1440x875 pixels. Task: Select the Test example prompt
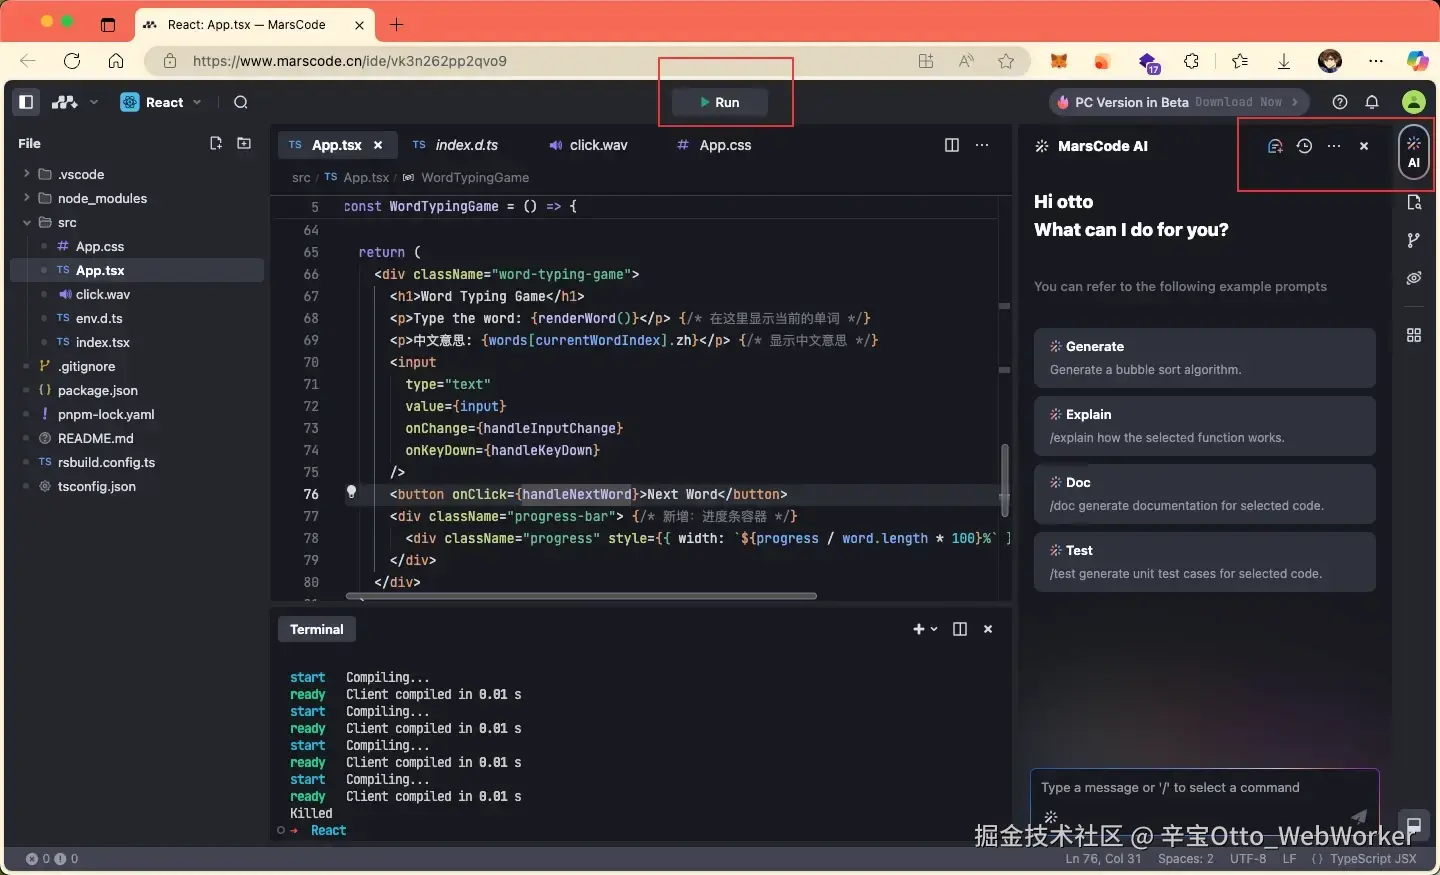1205,562
